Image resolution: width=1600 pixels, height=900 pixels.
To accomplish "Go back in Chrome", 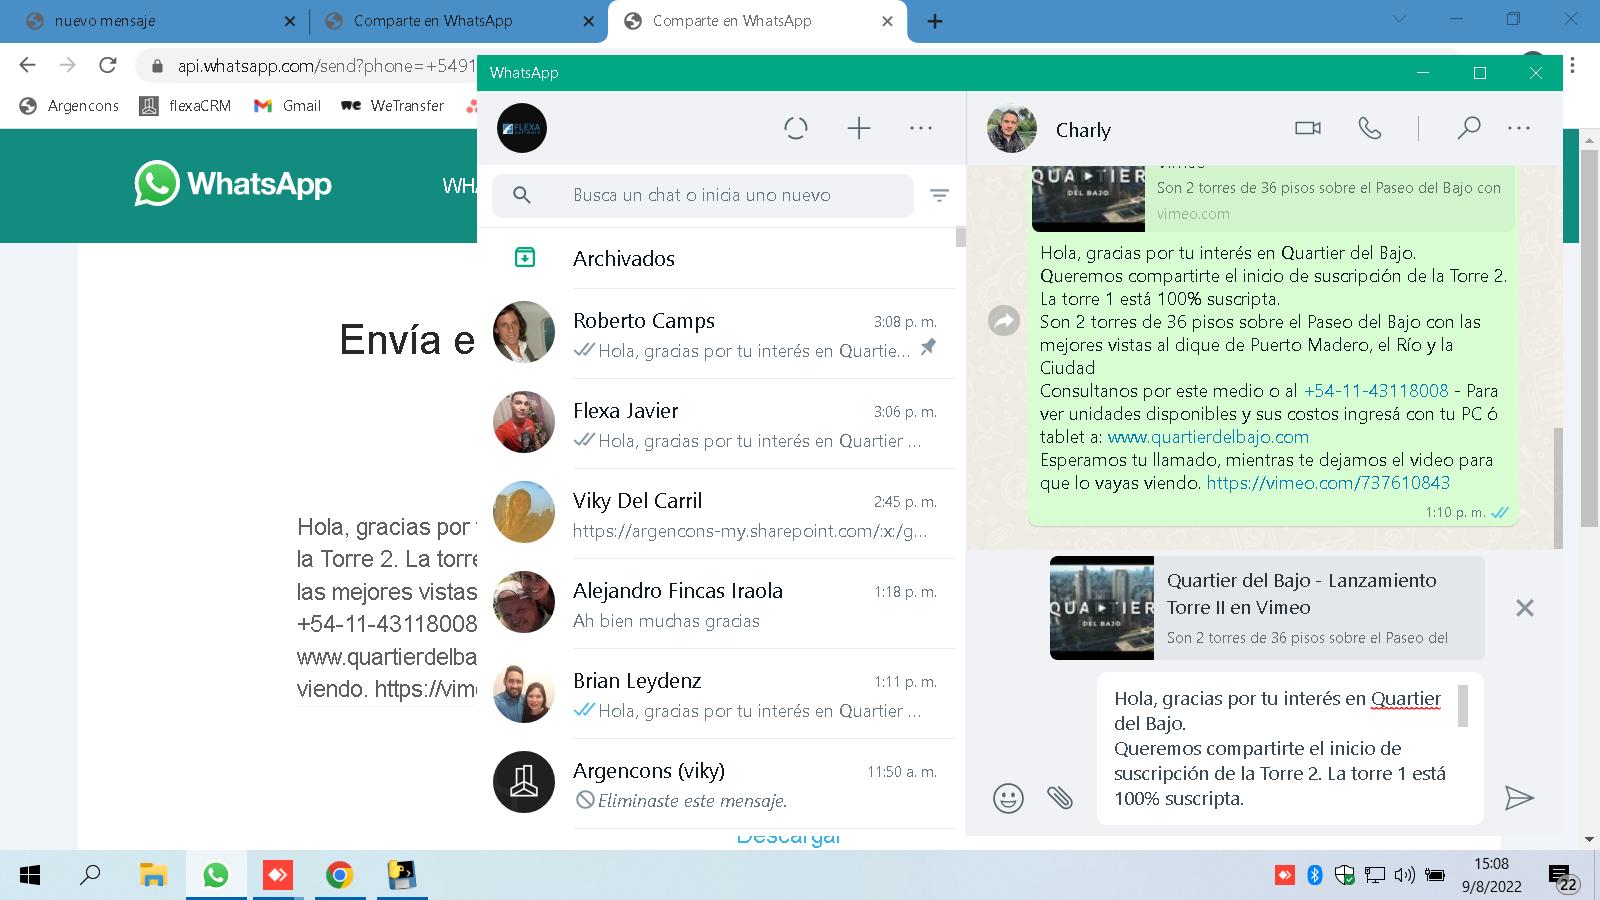I will click(27, 65).
